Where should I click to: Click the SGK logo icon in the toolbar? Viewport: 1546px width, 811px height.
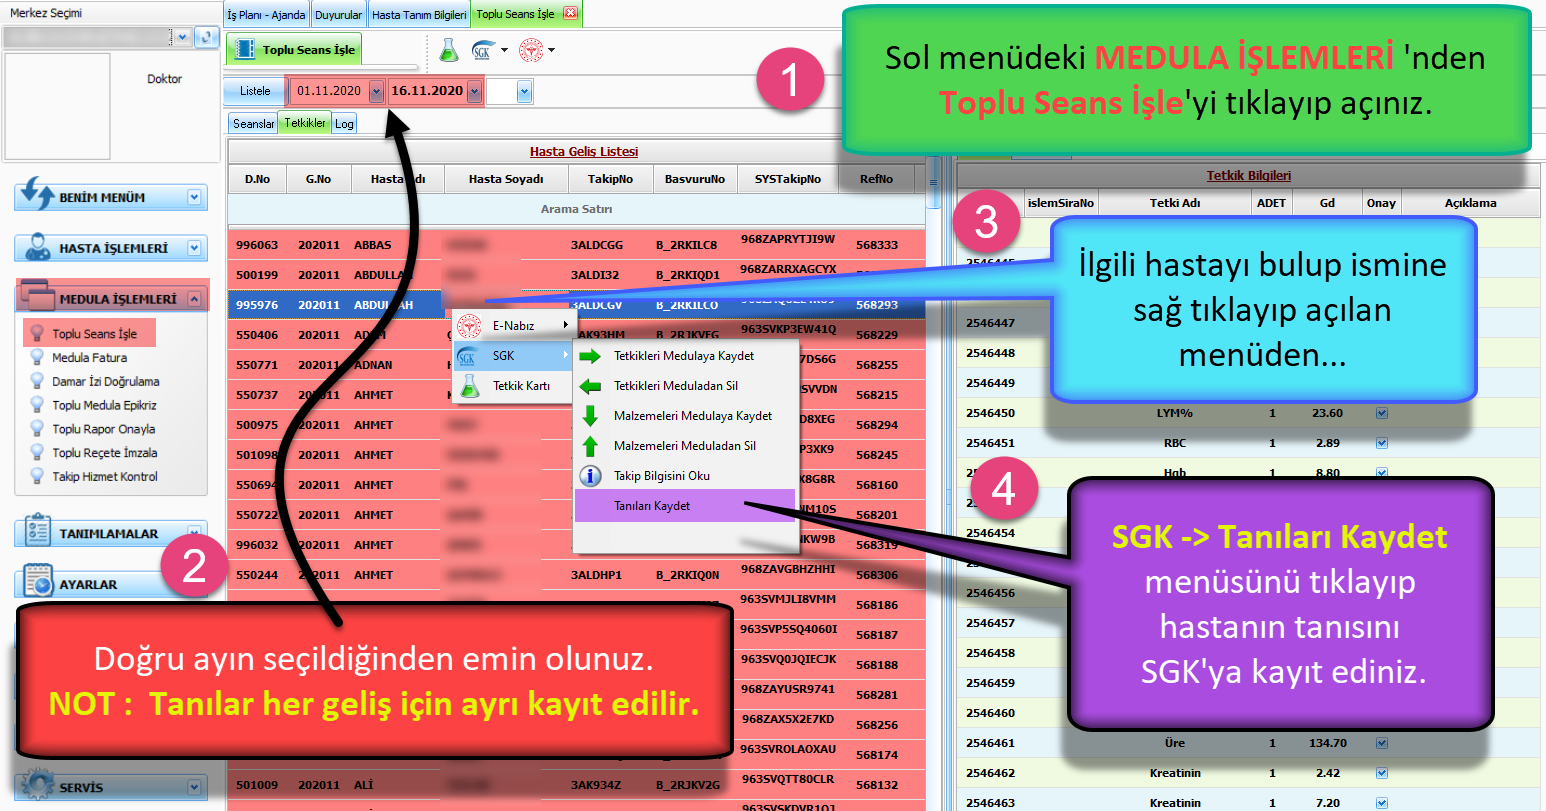482,50
